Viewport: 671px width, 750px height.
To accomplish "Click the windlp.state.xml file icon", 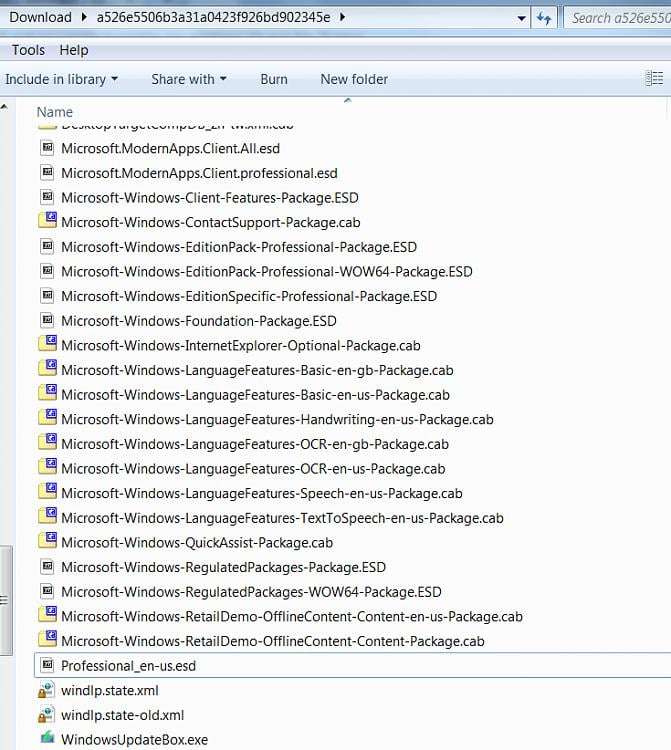I will coord(46,690).
